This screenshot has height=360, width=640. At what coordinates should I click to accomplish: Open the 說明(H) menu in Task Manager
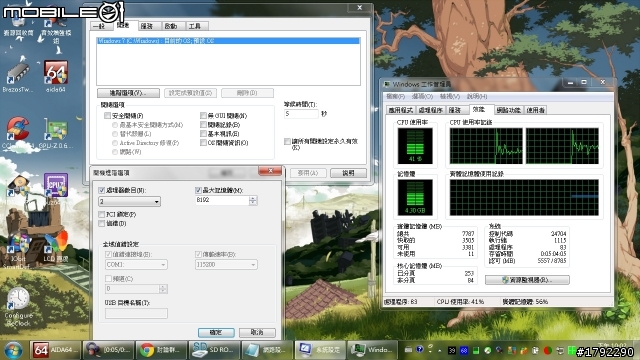point(477,96)
